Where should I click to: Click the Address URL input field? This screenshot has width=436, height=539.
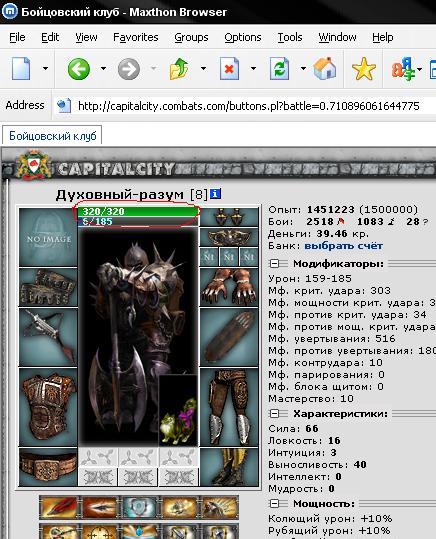(248, 106)
